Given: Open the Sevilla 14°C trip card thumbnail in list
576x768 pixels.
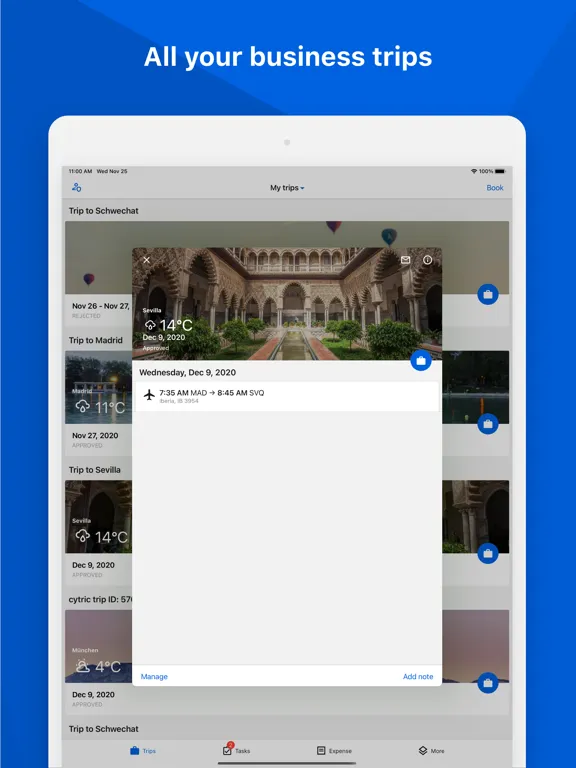Looking at the screenshot, I should [98, 517].
